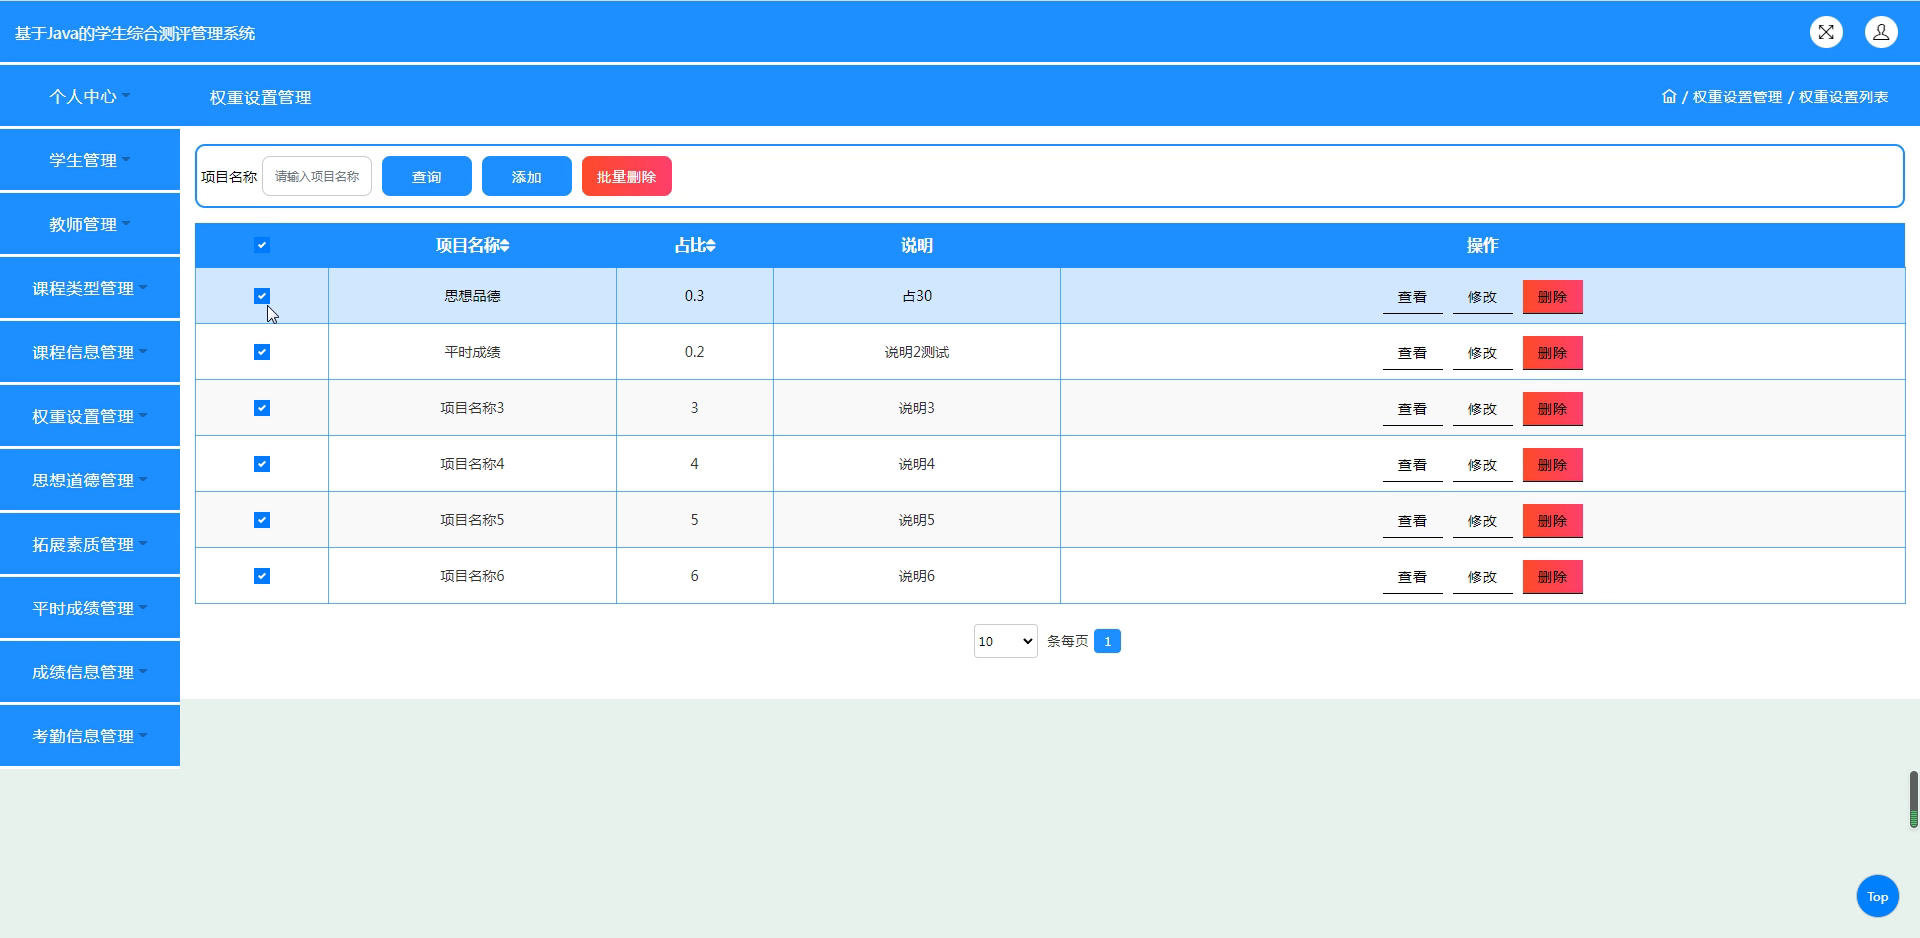Click page number 1 in the pagination
Image resolution: width=1920 pixels, height=938 pixels.
1107,641
